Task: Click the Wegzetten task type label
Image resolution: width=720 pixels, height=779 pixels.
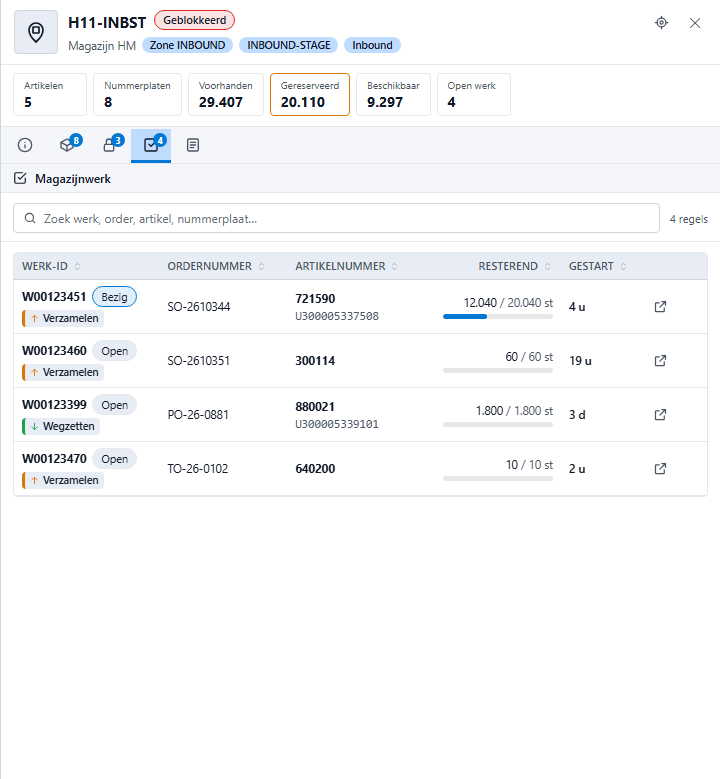Action: click(62, 426)
